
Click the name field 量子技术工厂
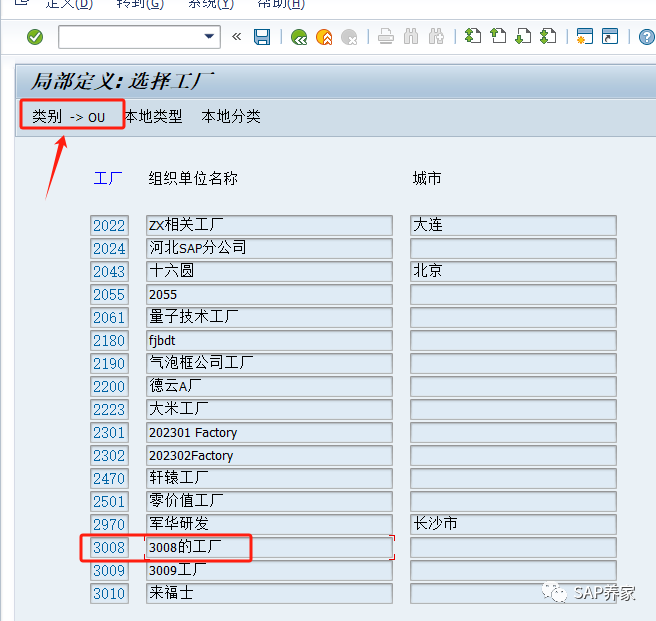tap(269, 318)
